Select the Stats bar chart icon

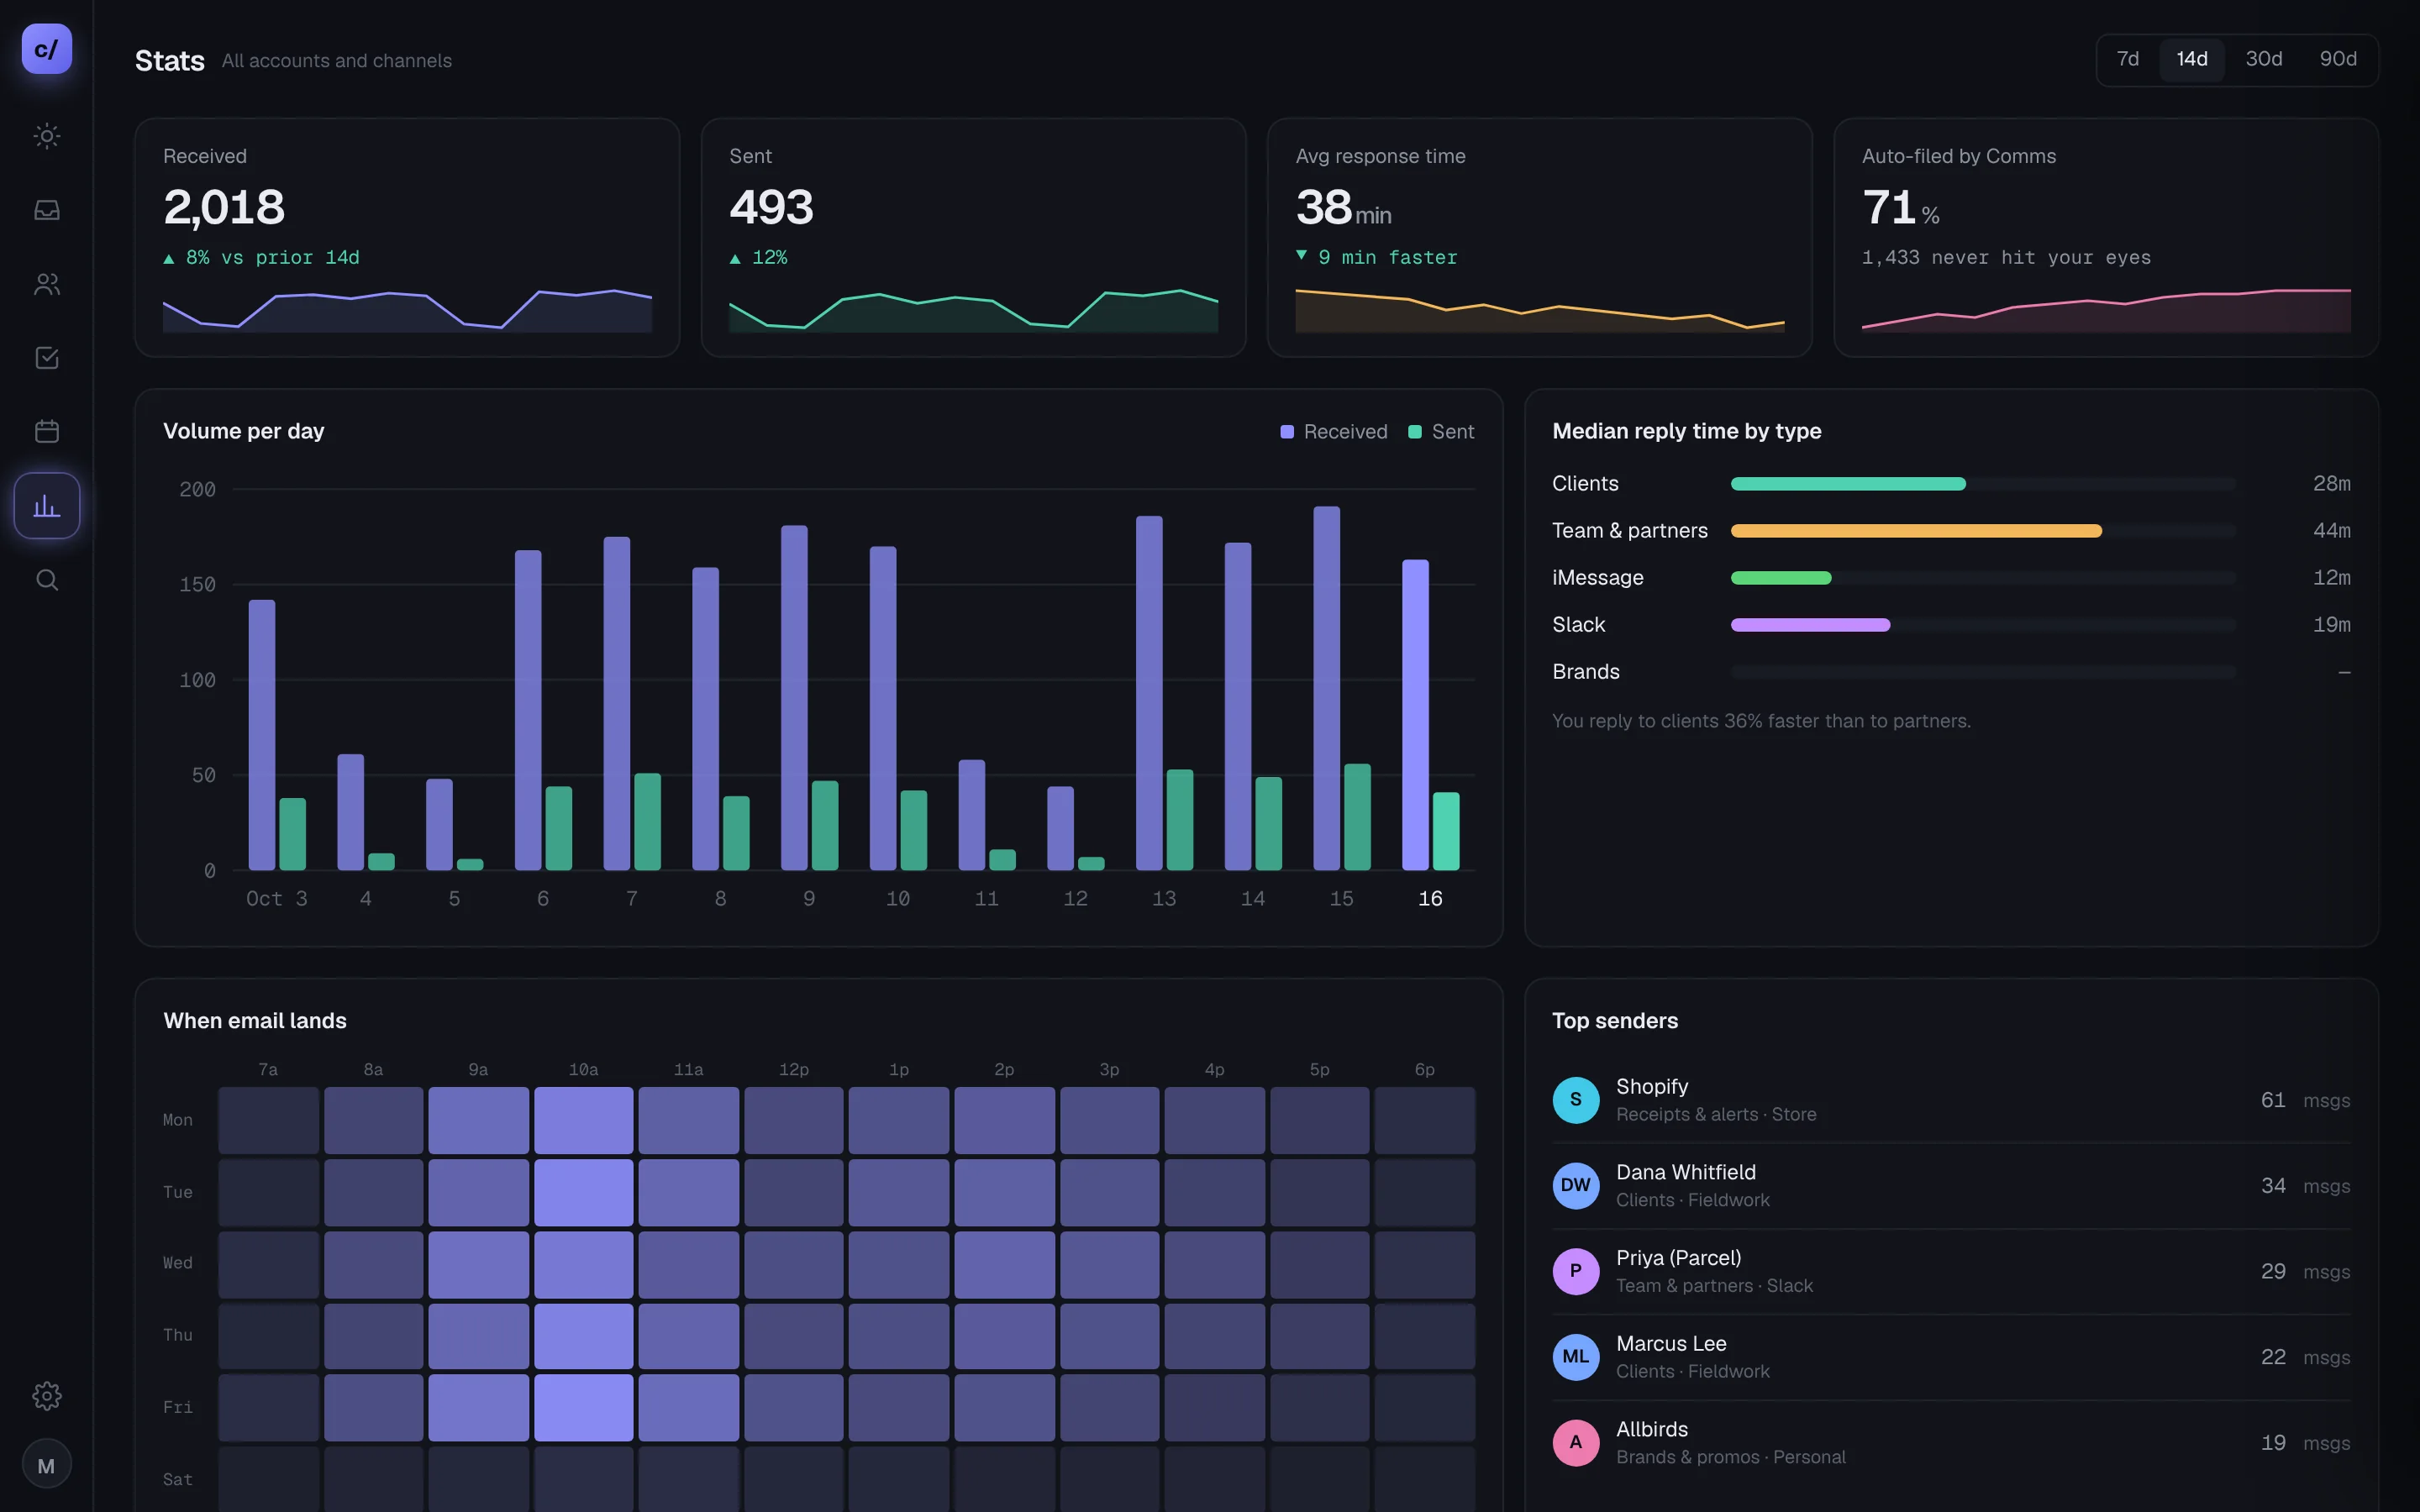[46, 505]
